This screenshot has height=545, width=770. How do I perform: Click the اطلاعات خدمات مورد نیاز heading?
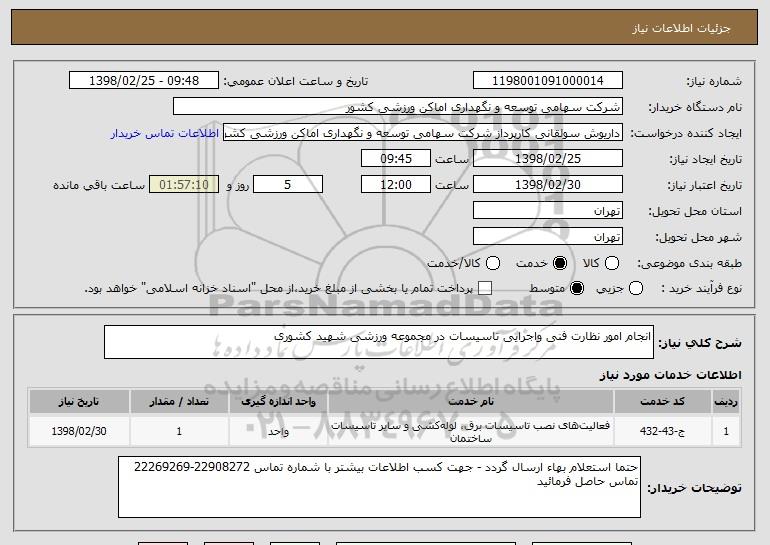pyautogui.click(x=670, y=375)
